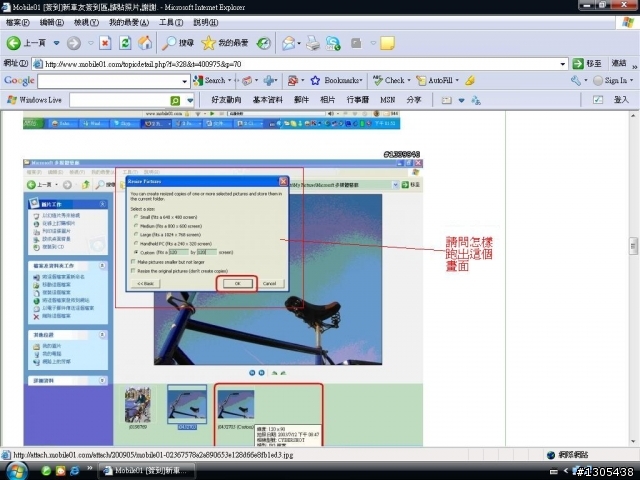
Task: Click the Windows Live logo
Action: pyautogui.click(x=34, y=100)
